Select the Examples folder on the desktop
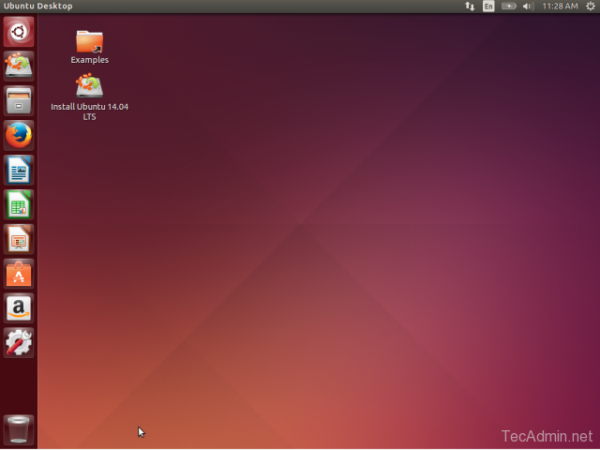 (x=89, y=46)
